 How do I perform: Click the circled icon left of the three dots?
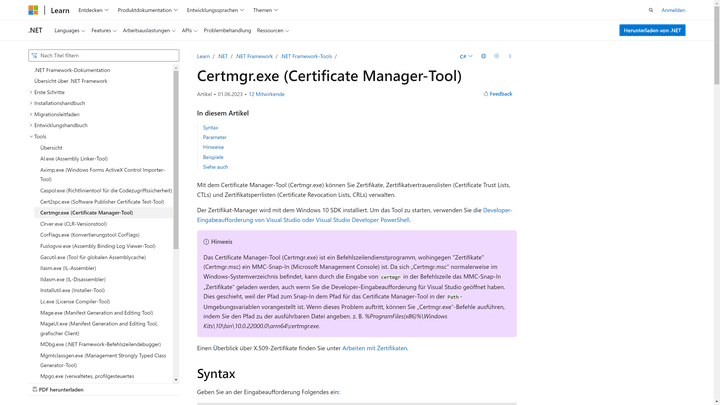point(496,56)
